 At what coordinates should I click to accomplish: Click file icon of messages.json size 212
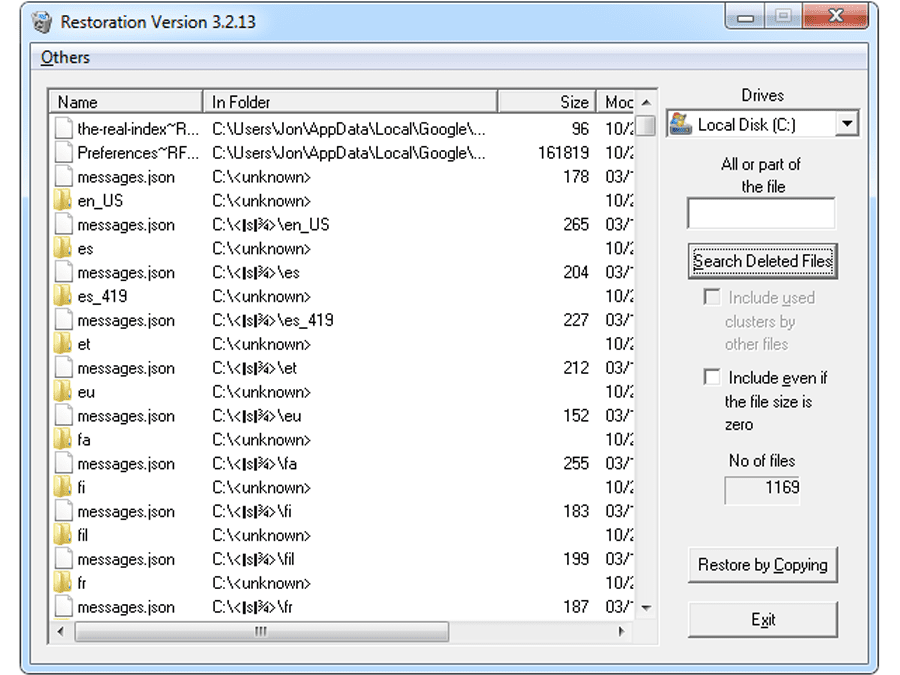click(64, 368)
